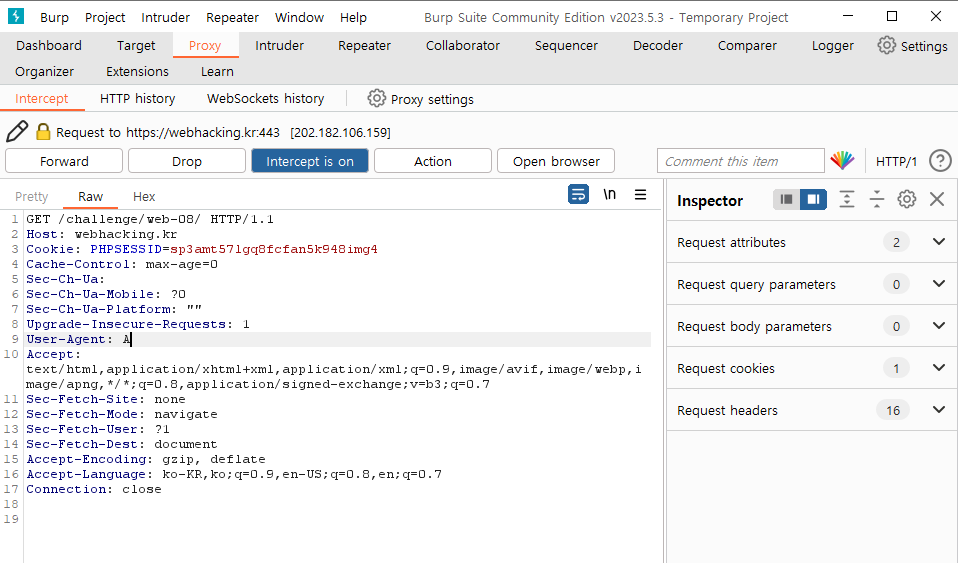
Task: Click the Host: webhacking.kr line
Action: click(x=101, y=234)
